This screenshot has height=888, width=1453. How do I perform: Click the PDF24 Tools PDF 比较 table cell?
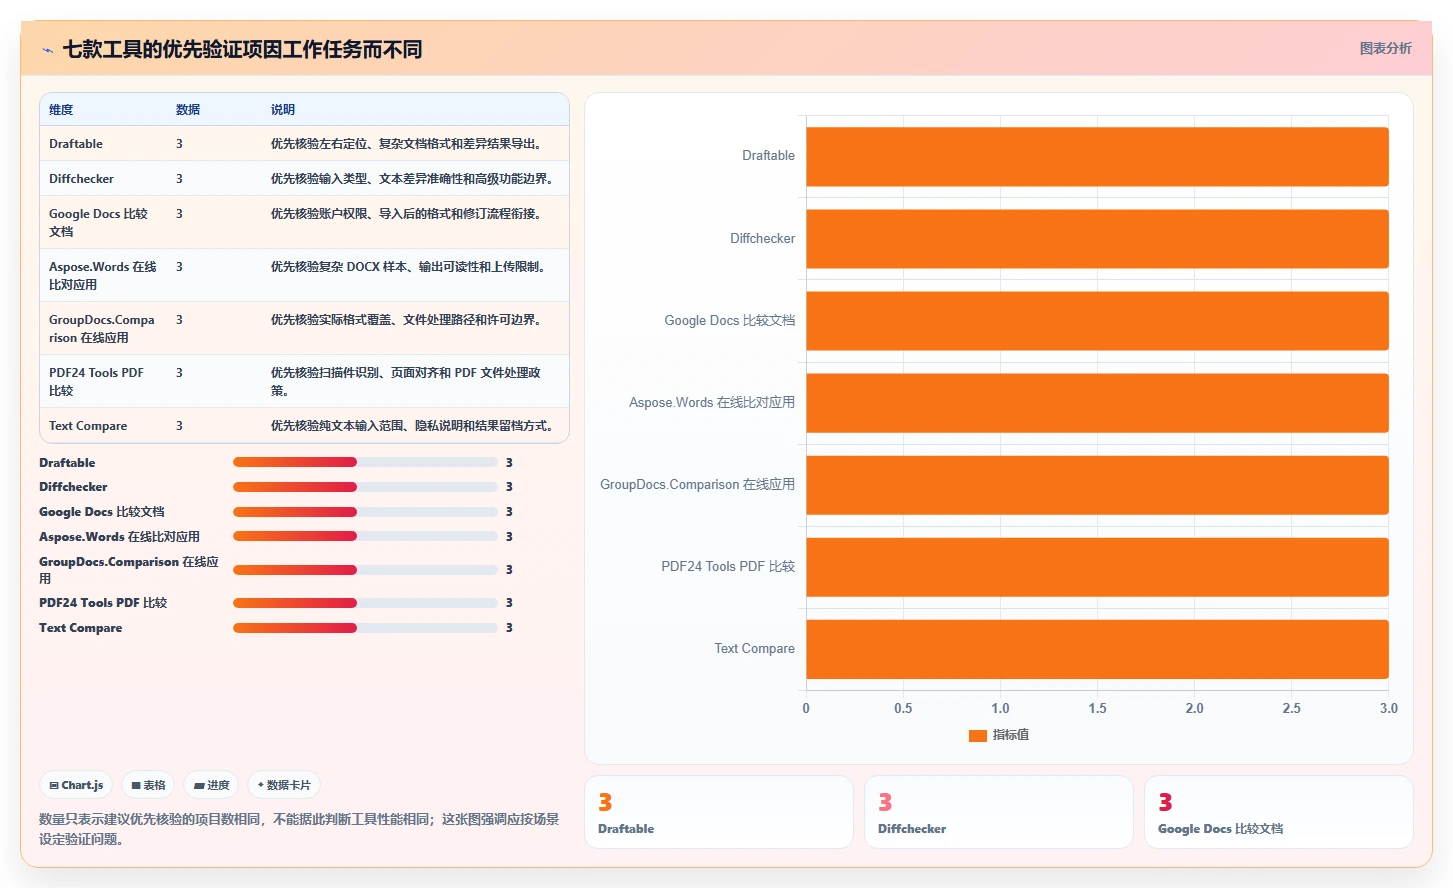[x=97, y=381]
